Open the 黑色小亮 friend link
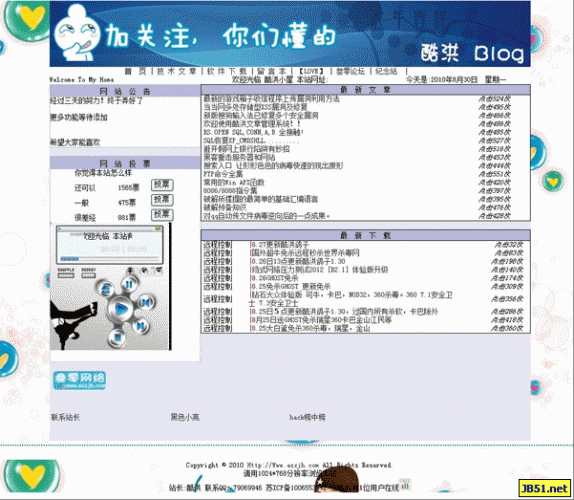The height and width of the screenshot is (500, 574). click(x=185, y=417)
